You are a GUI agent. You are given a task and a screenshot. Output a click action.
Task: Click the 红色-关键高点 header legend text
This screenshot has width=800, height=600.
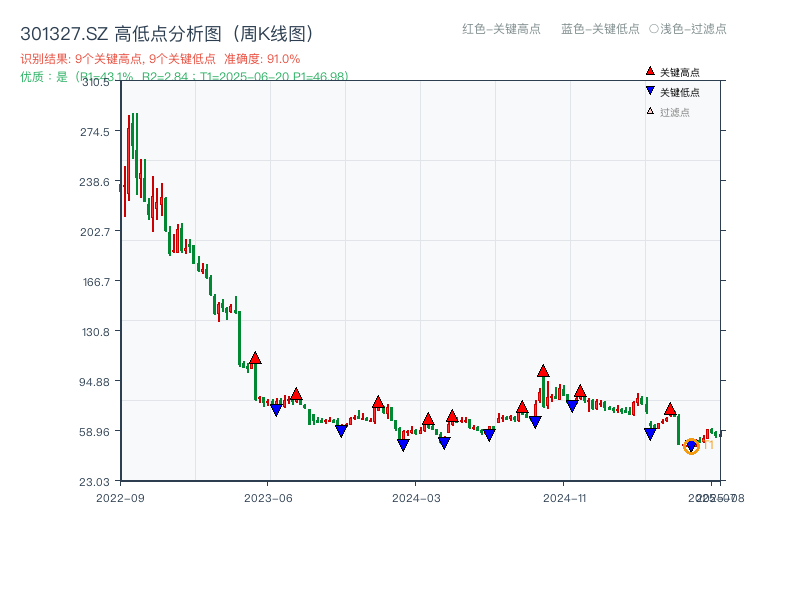pyautogui.click(x=501, y=29)
